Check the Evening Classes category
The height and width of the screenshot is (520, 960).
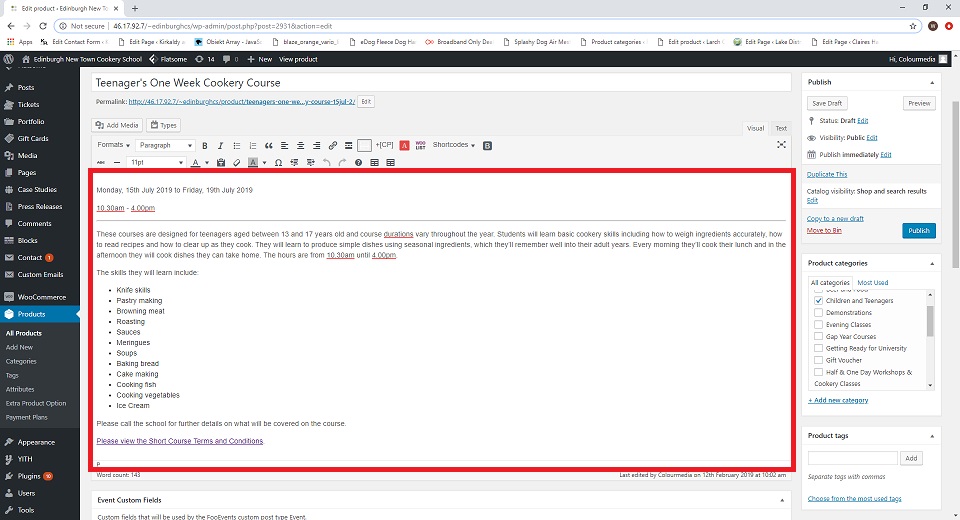tap(819, 325)
